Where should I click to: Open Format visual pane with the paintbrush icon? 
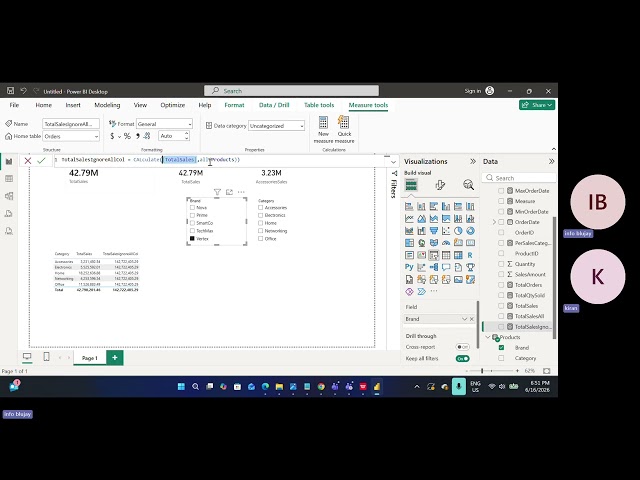coord(440,185)
